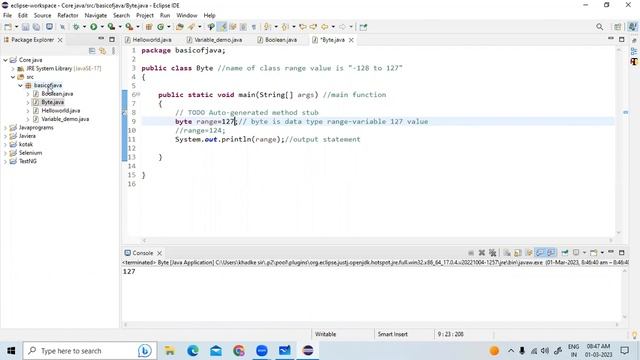Expand the Selenium project
Image resolution: width=640 pixels, height=360 pixels.
point(5,153)
